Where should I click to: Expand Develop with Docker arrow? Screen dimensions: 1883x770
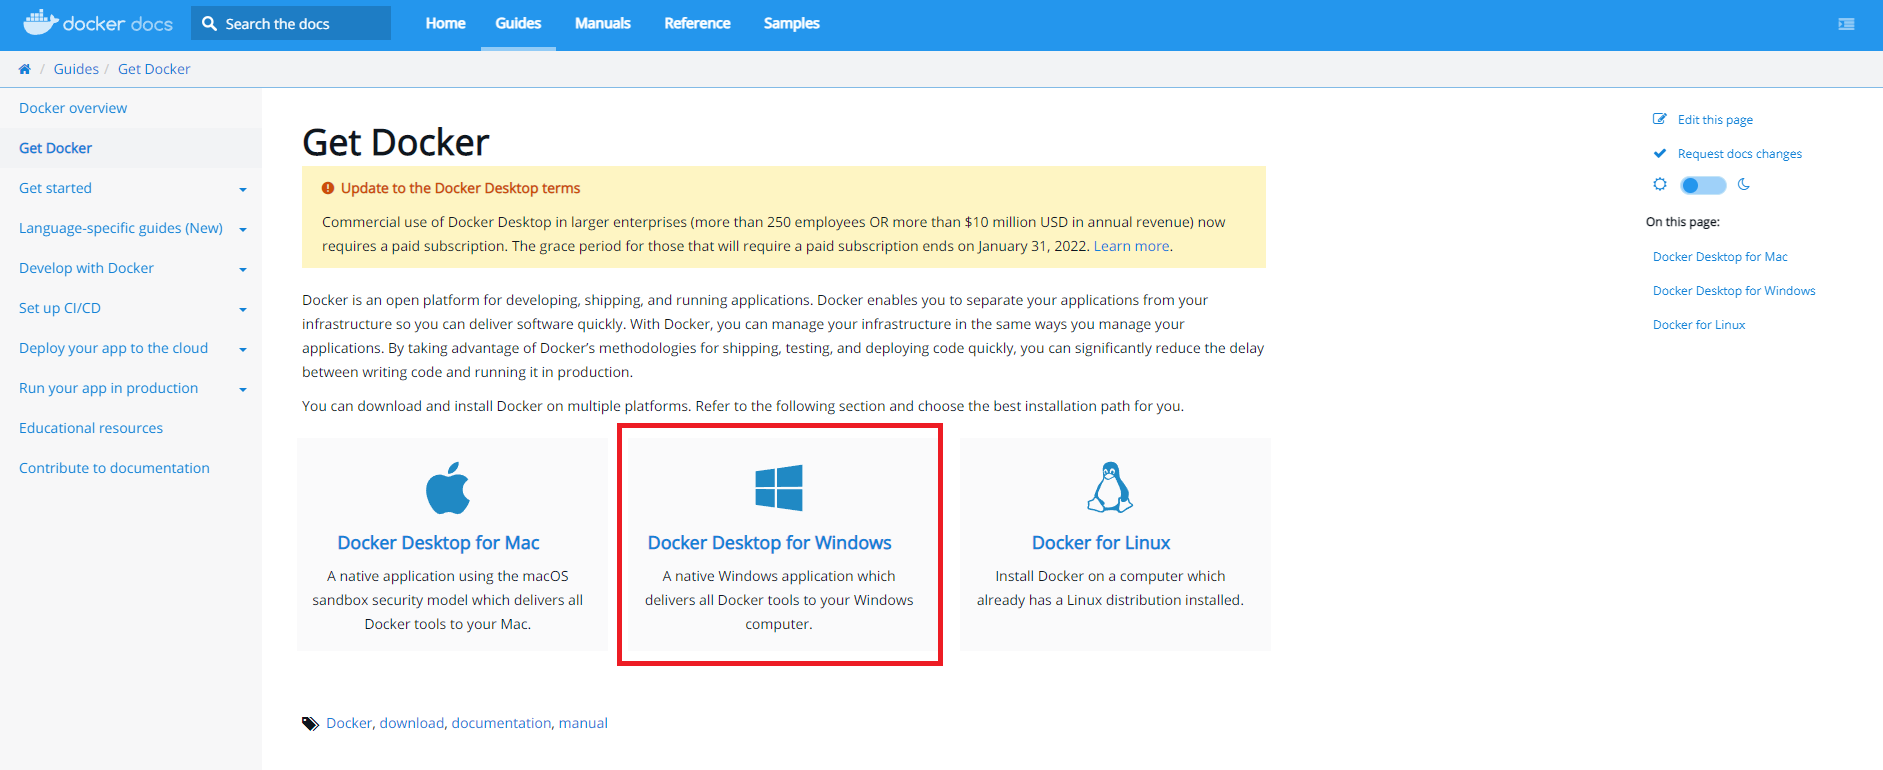point(243,269)
